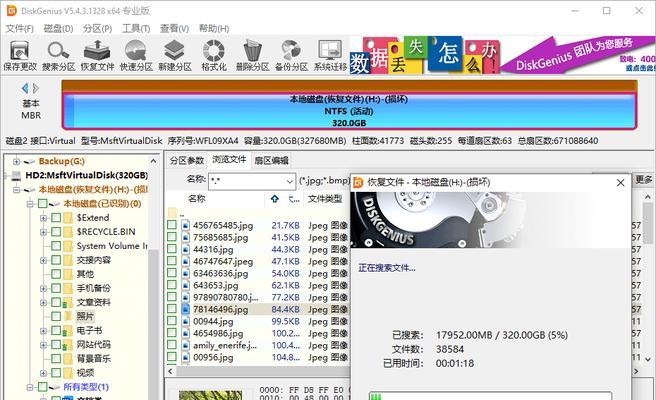The height and width of the screenshot is (400, 656).
Task: Click the tree panel scroll up arrow
Action: (x=153, y=161)
